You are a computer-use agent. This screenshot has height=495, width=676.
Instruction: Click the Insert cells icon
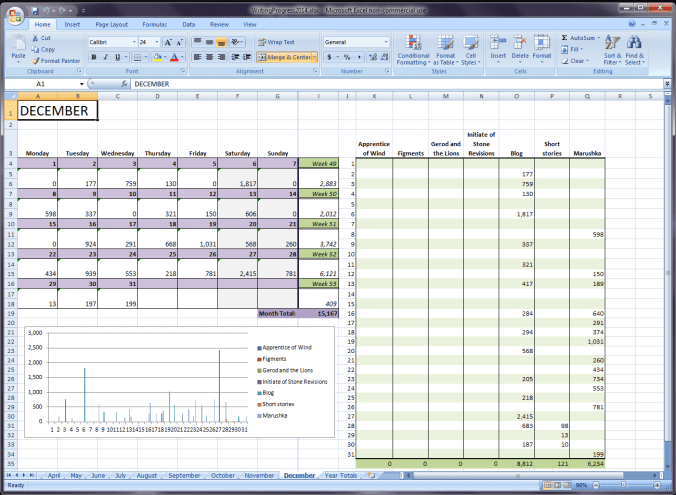pyautogui.click(x=498, y=42)
